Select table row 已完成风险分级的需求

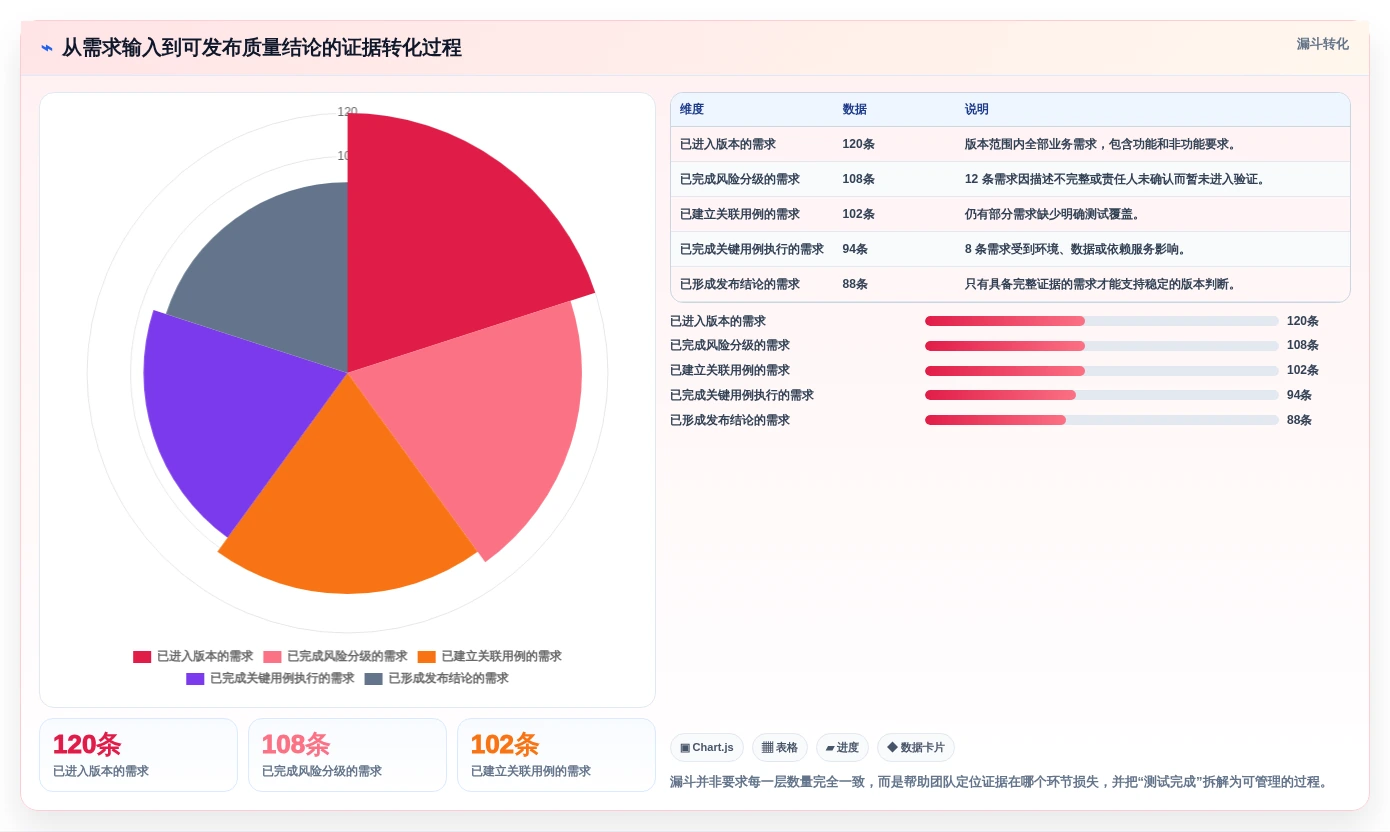(x=1010, y=179)
